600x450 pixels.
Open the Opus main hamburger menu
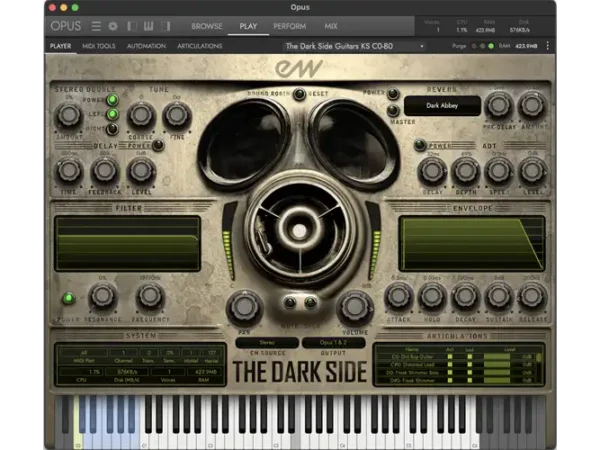tap(96, 26)
